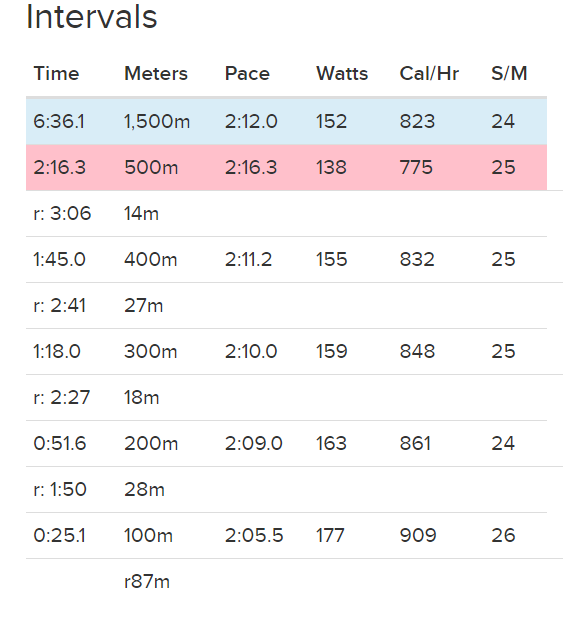This screenshot has height=622, width=563.
Task: Click the Time column header
Action: pos(56,74)
